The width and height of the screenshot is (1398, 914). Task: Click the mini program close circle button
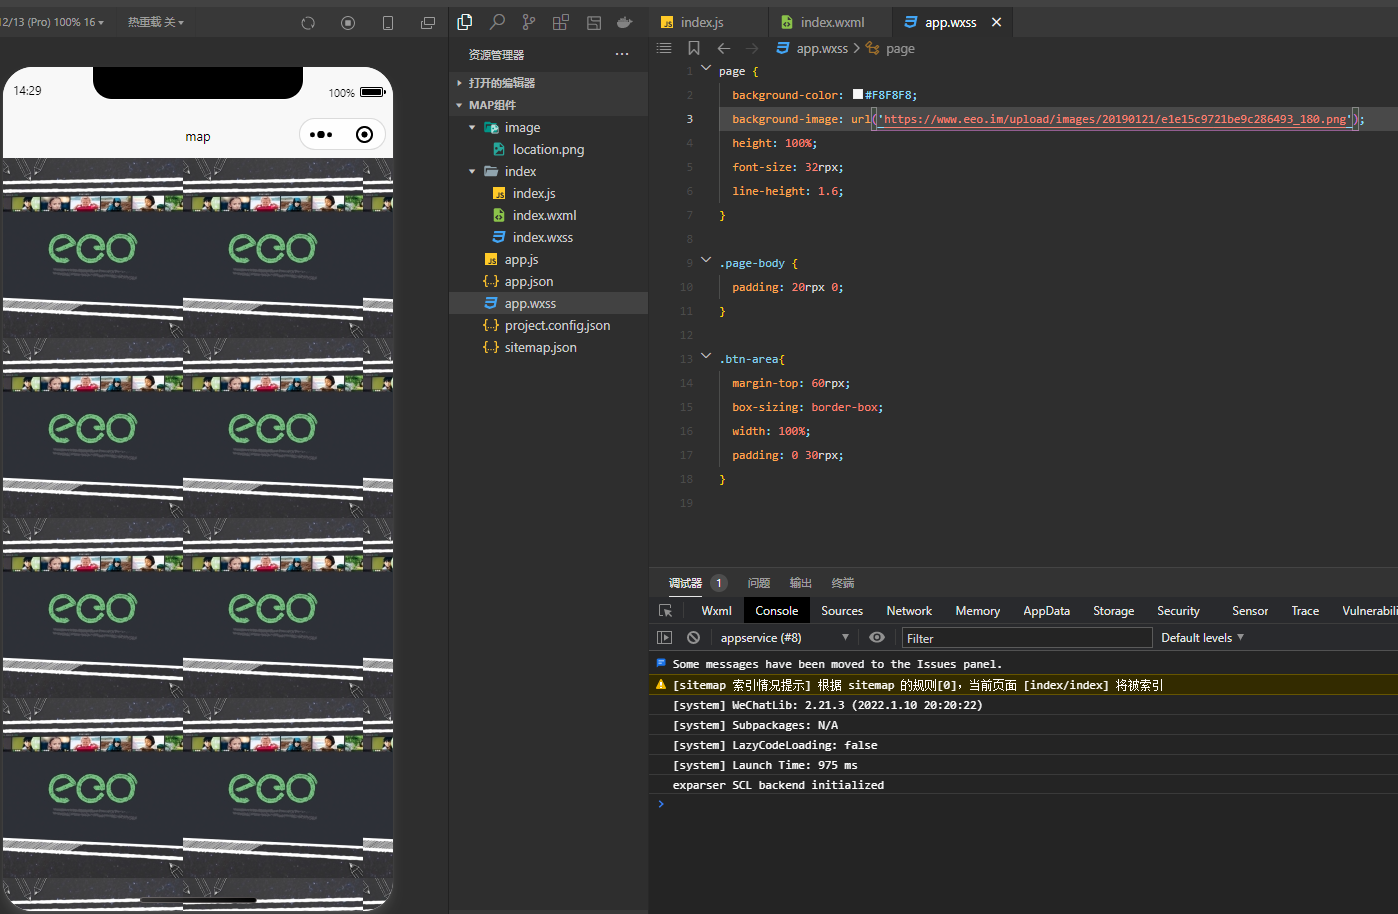coord(364,135)
